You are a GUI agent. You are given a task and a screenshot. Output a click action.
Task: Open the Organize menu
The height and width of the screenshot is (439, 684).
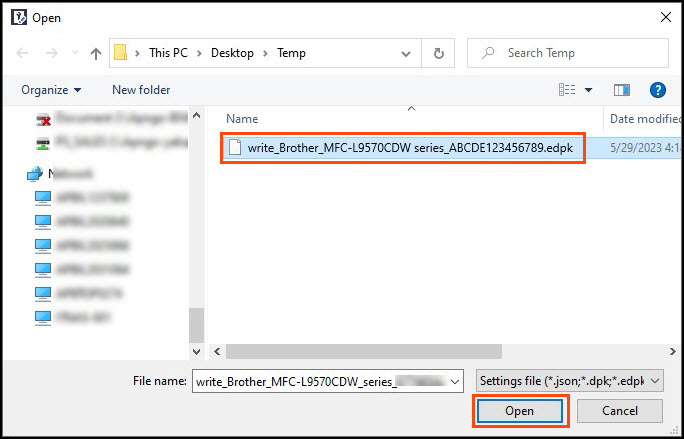click(x=51, y=90)
